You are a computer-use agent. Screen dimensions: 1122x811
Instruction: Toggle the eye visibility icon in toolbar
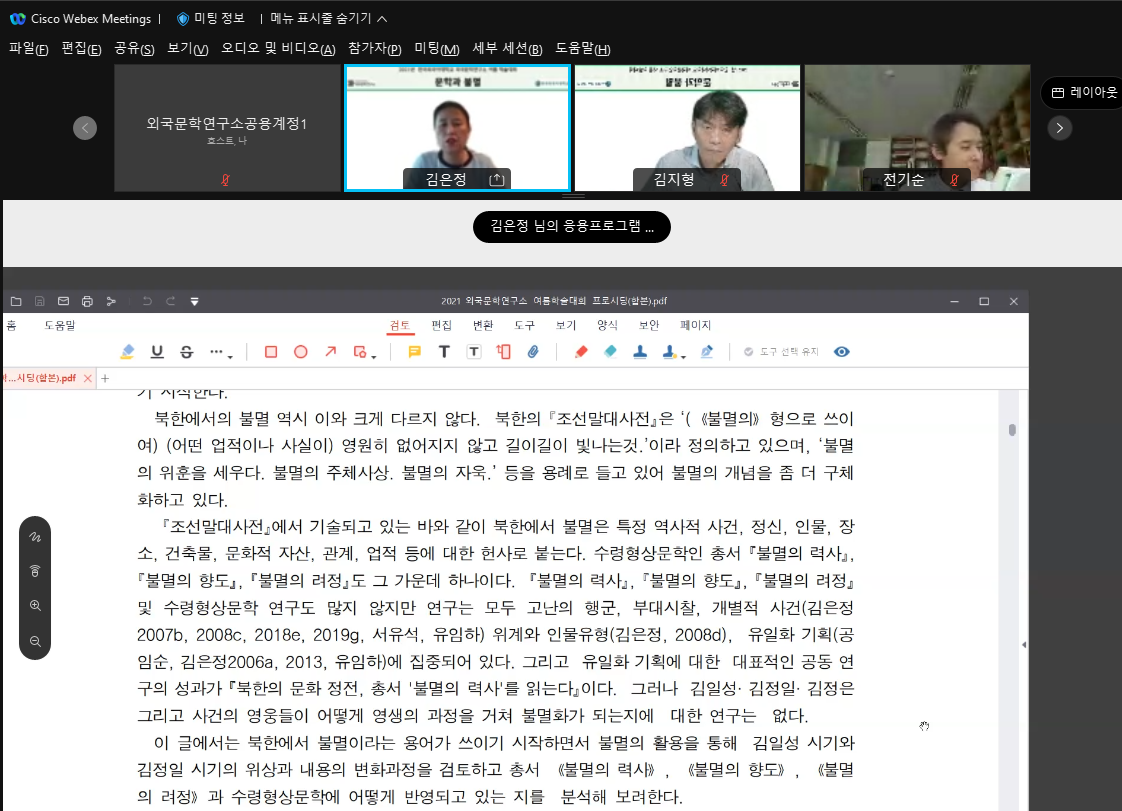pos(842,352)
